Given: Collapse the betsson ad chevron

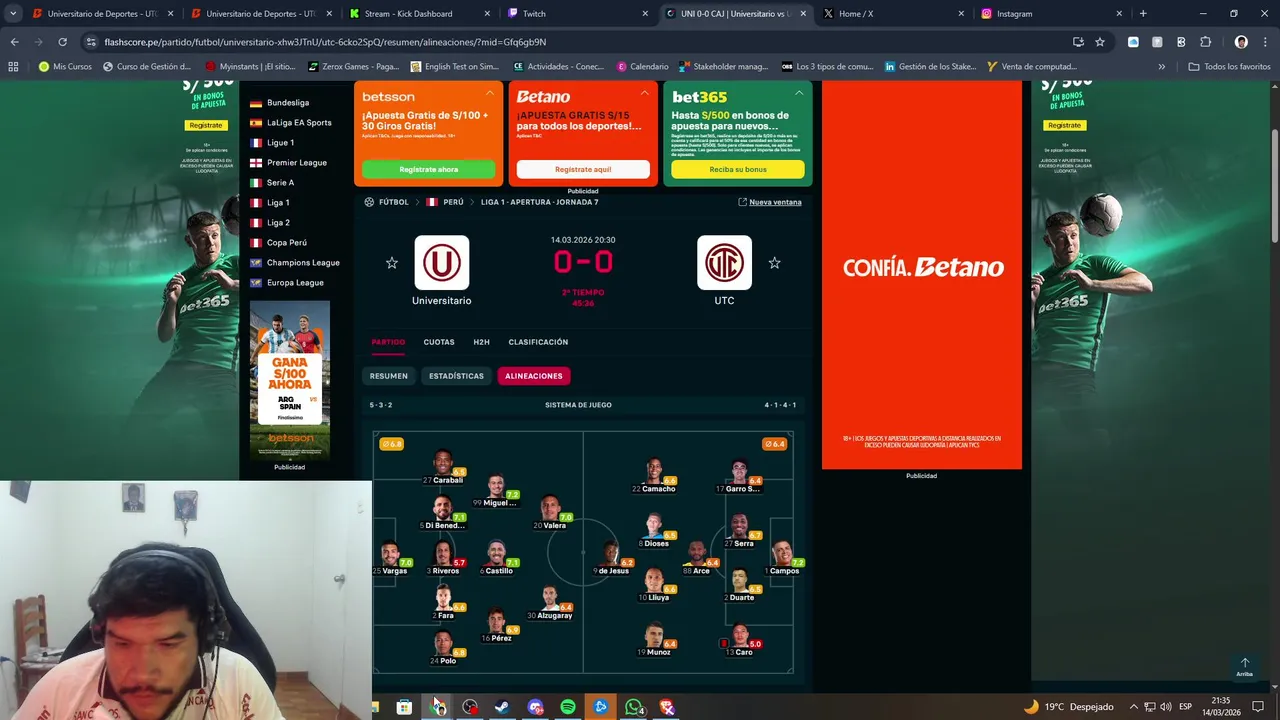Looking at the screenshot, I should (x=490, y=93).
